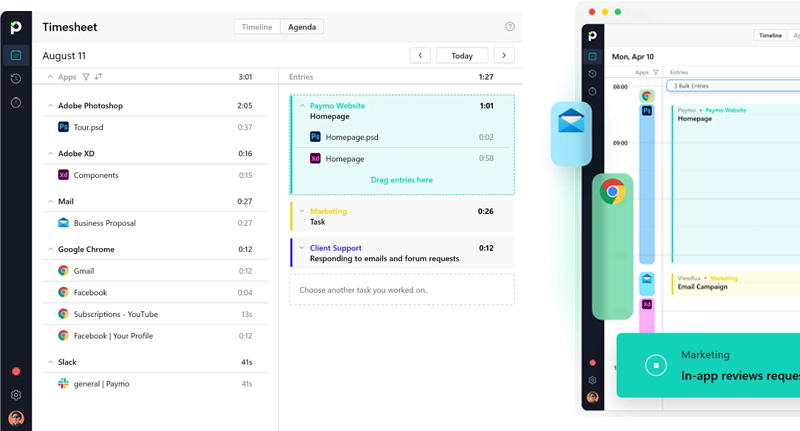Click Mon, Apr 10 date in right window

(x=633, y=57)
